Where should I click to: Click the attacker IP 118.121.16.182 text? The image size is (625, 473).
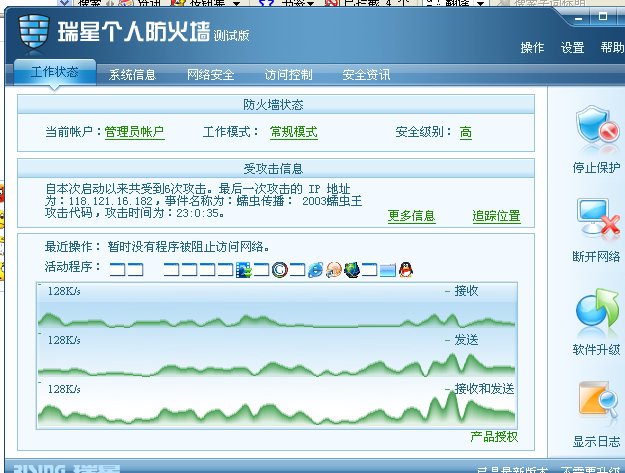click(x=111, y=201)
